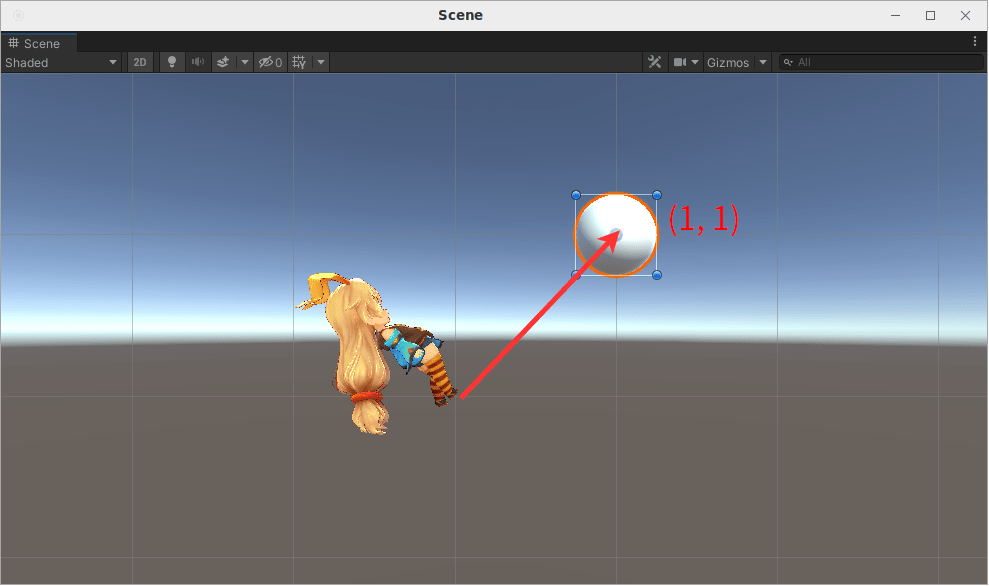Toggle the grid visibility icon

point(300,62)
